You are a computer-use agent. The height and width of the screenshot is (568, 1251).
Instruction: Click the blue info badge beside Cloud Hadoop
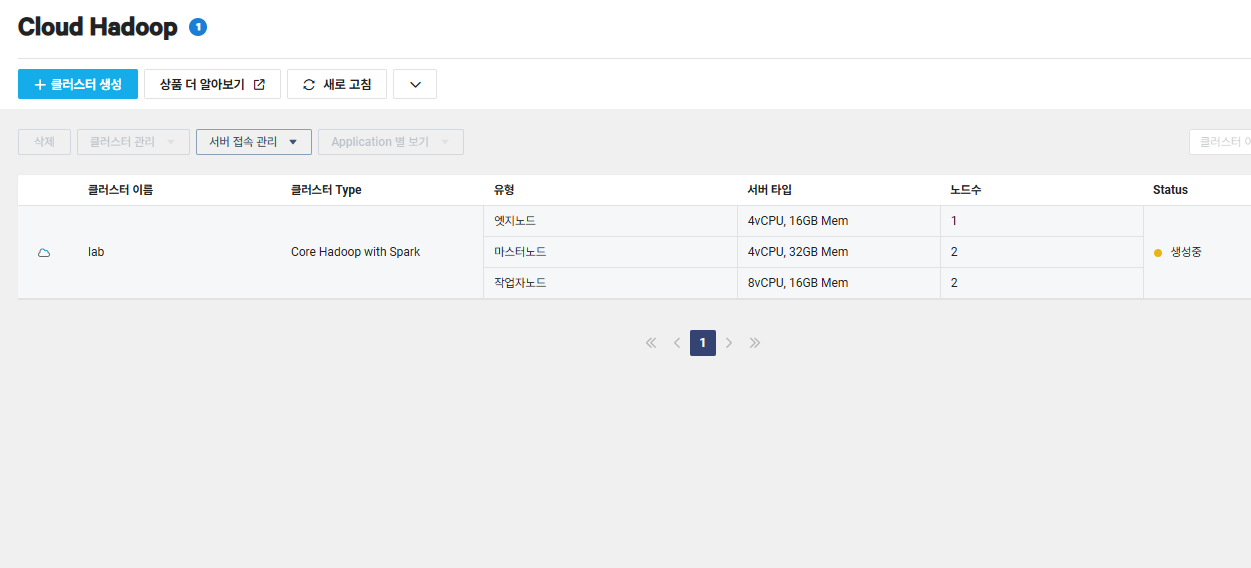(x=198, y=27)
